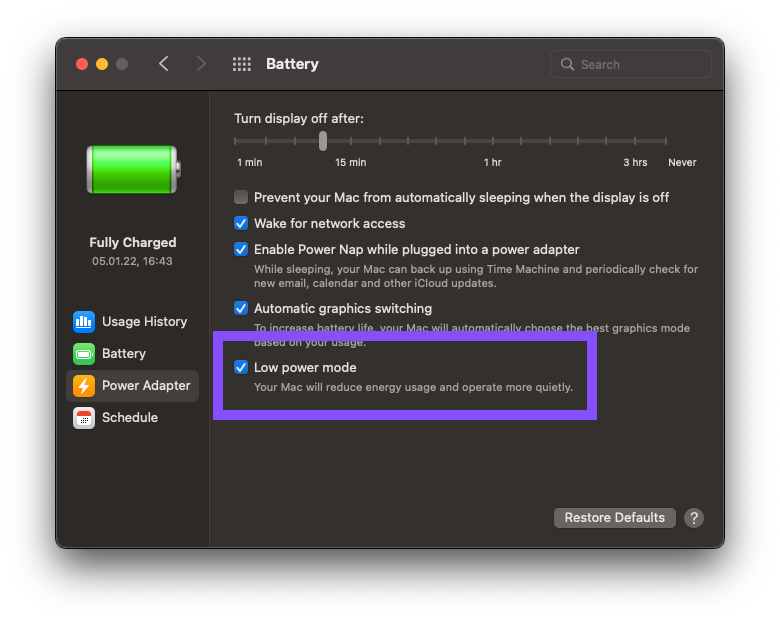
Task: Click the orange Power Adapter lightning icon
Action: point(84,386)
